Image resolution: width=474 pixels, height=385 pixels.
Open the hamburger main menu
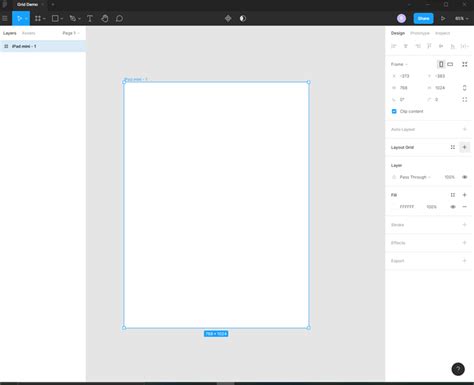pyautogui.click(x=5, y=19)
